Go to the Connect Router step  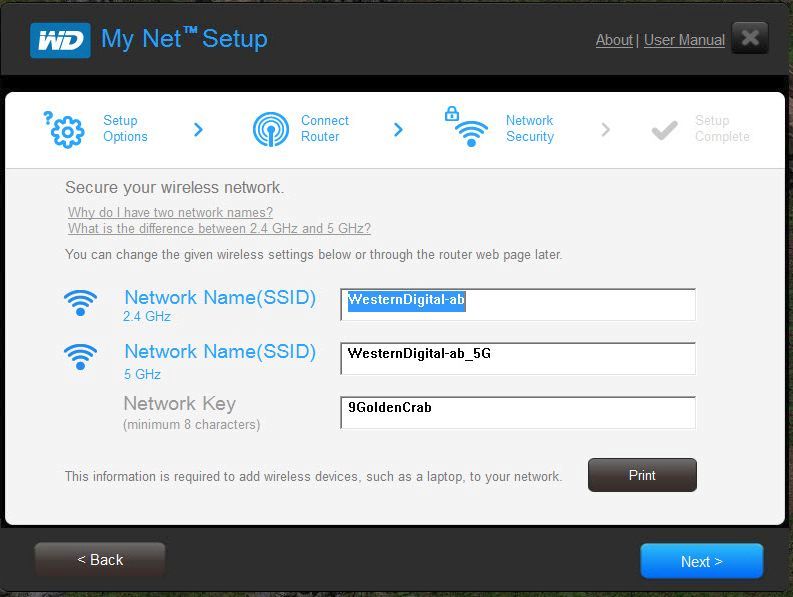pyautogui.click(x=325, y=129)
